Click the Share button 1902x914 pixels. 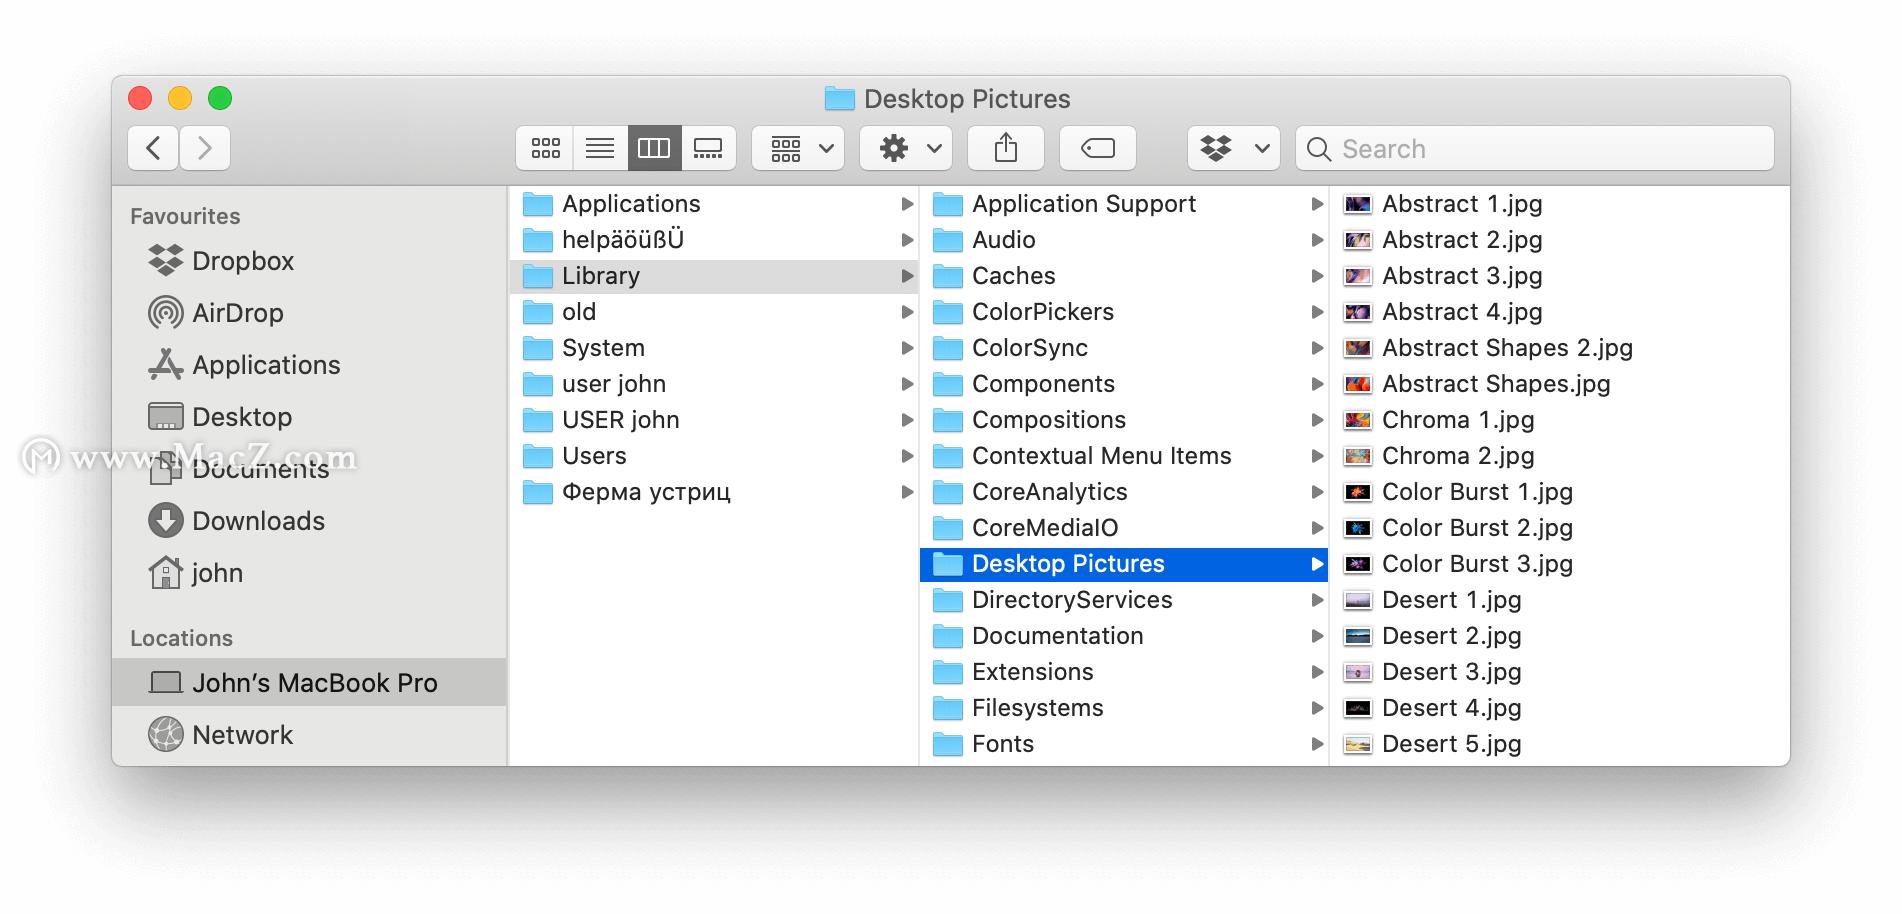point(1006,148)
